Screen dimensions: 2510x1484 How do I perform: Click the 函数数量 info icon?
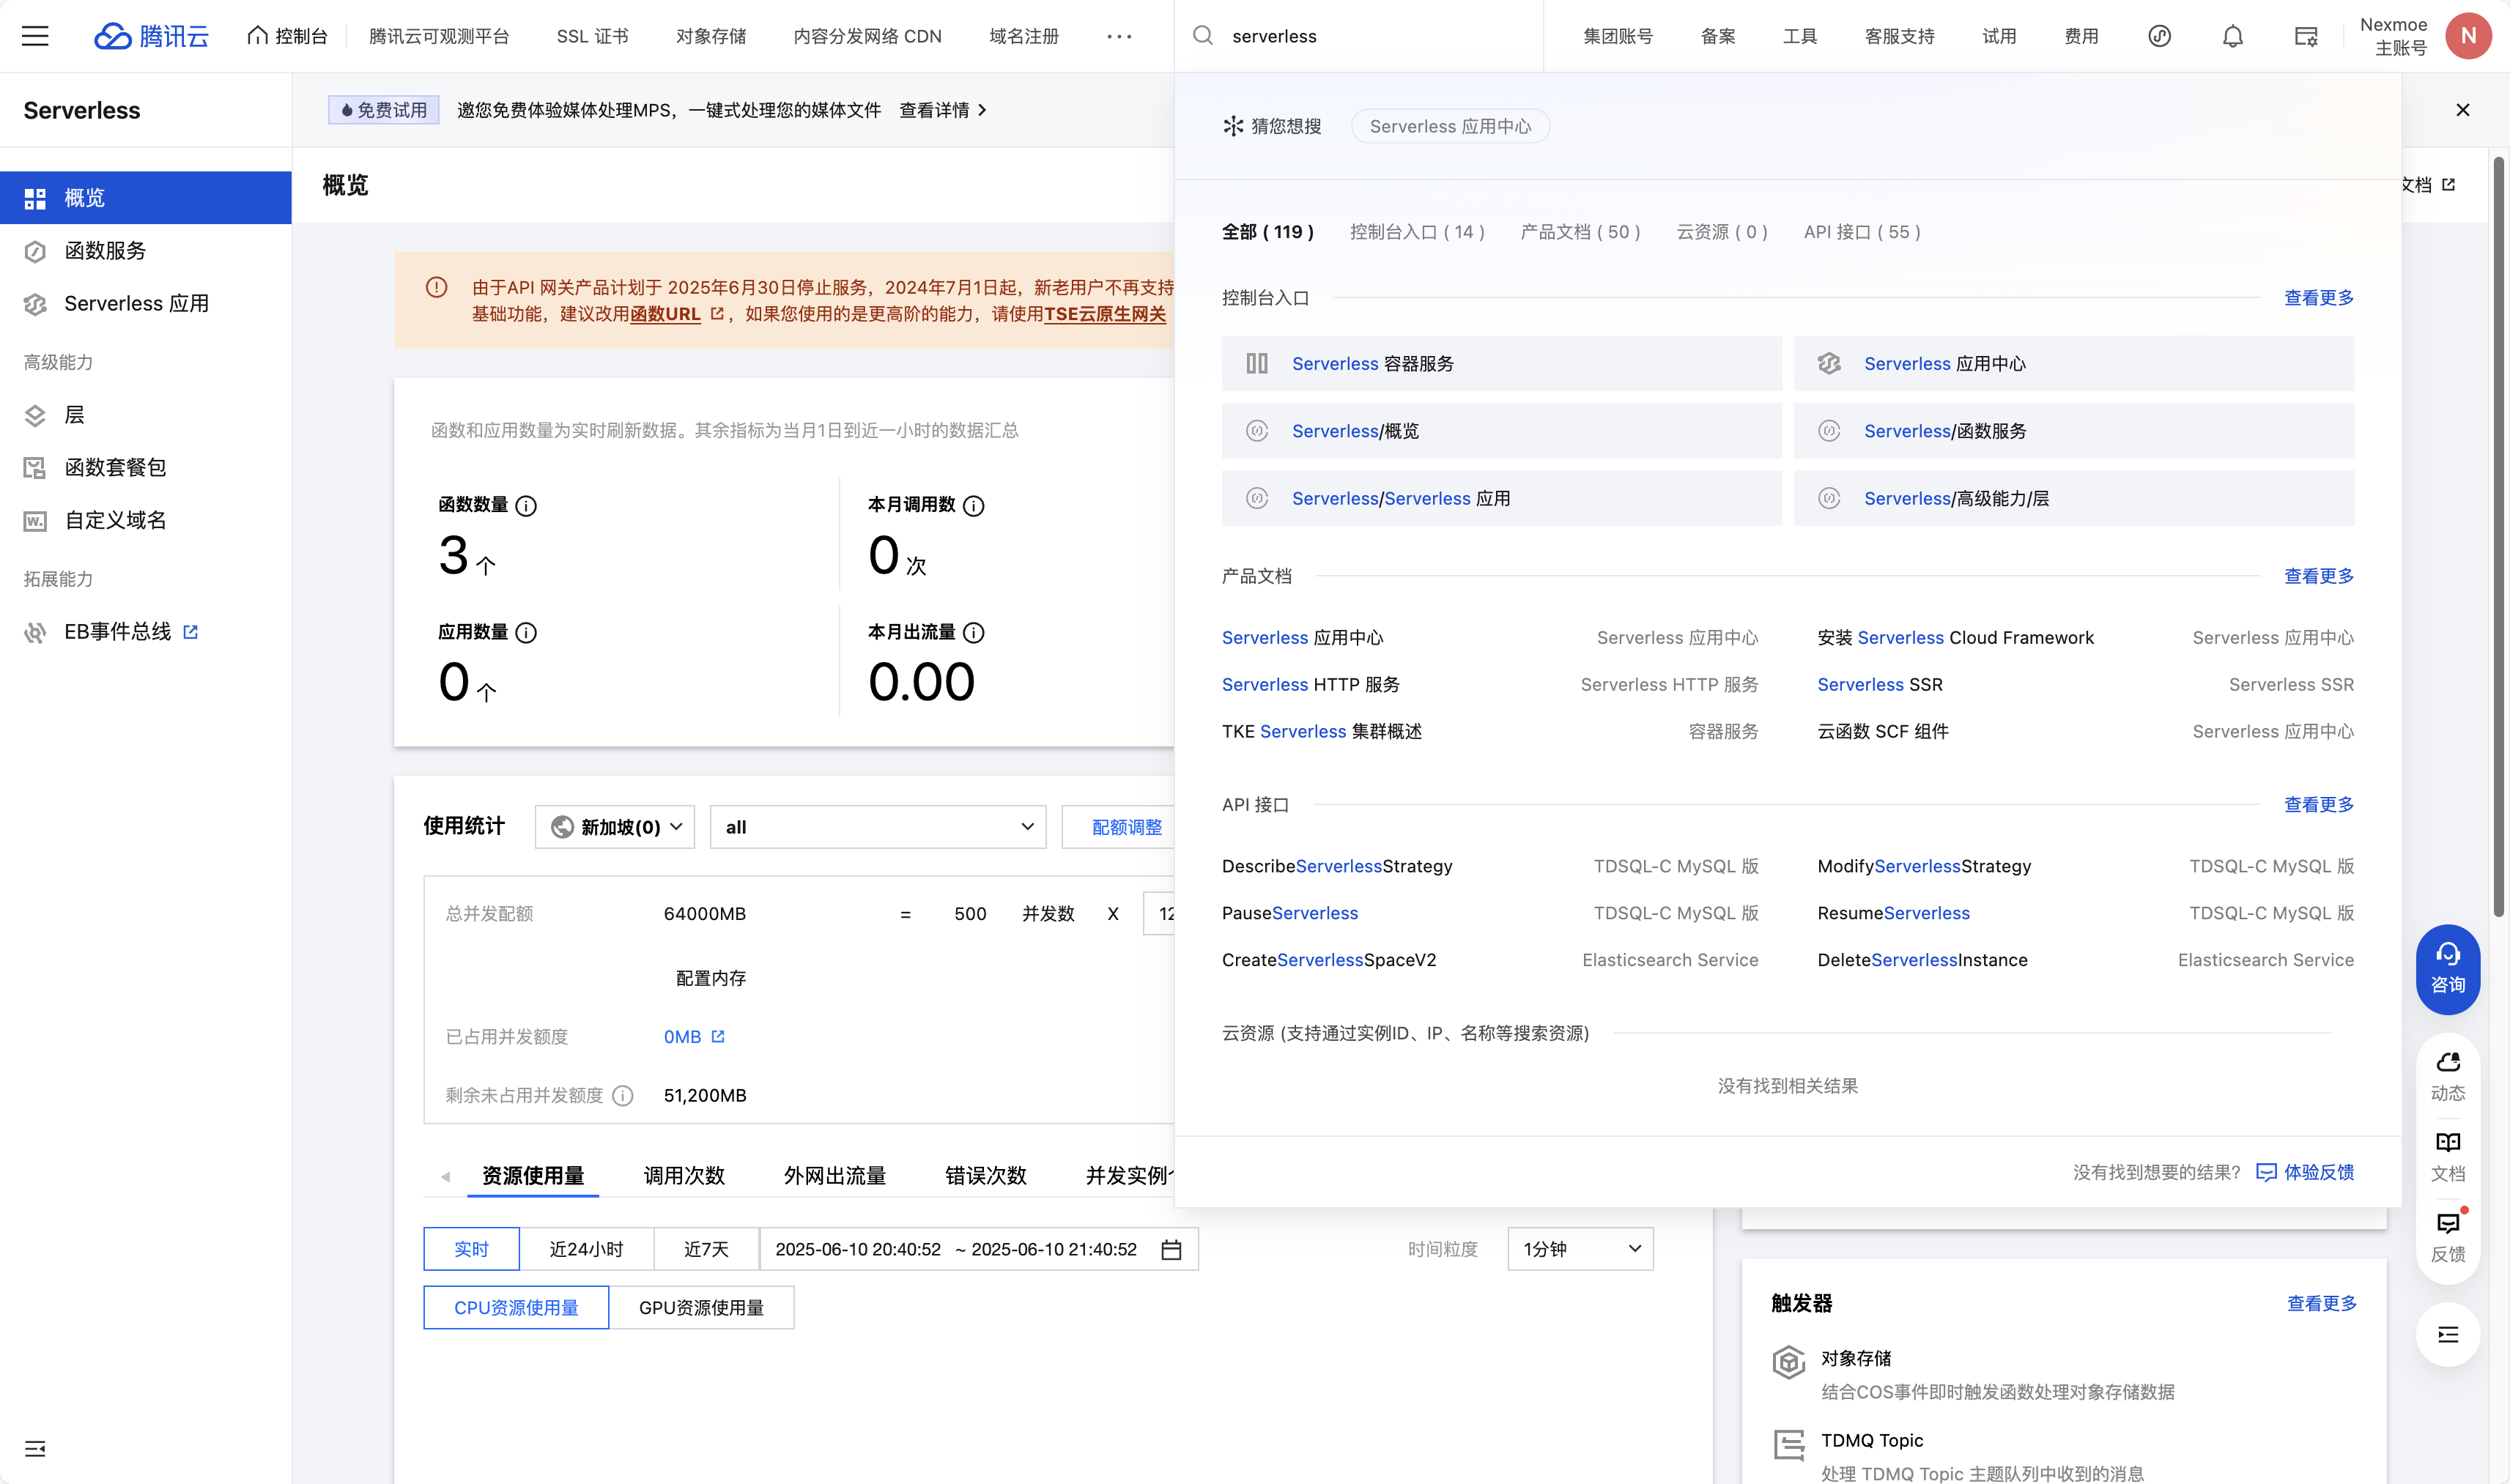pyautogui.click(x=526, y=506)
